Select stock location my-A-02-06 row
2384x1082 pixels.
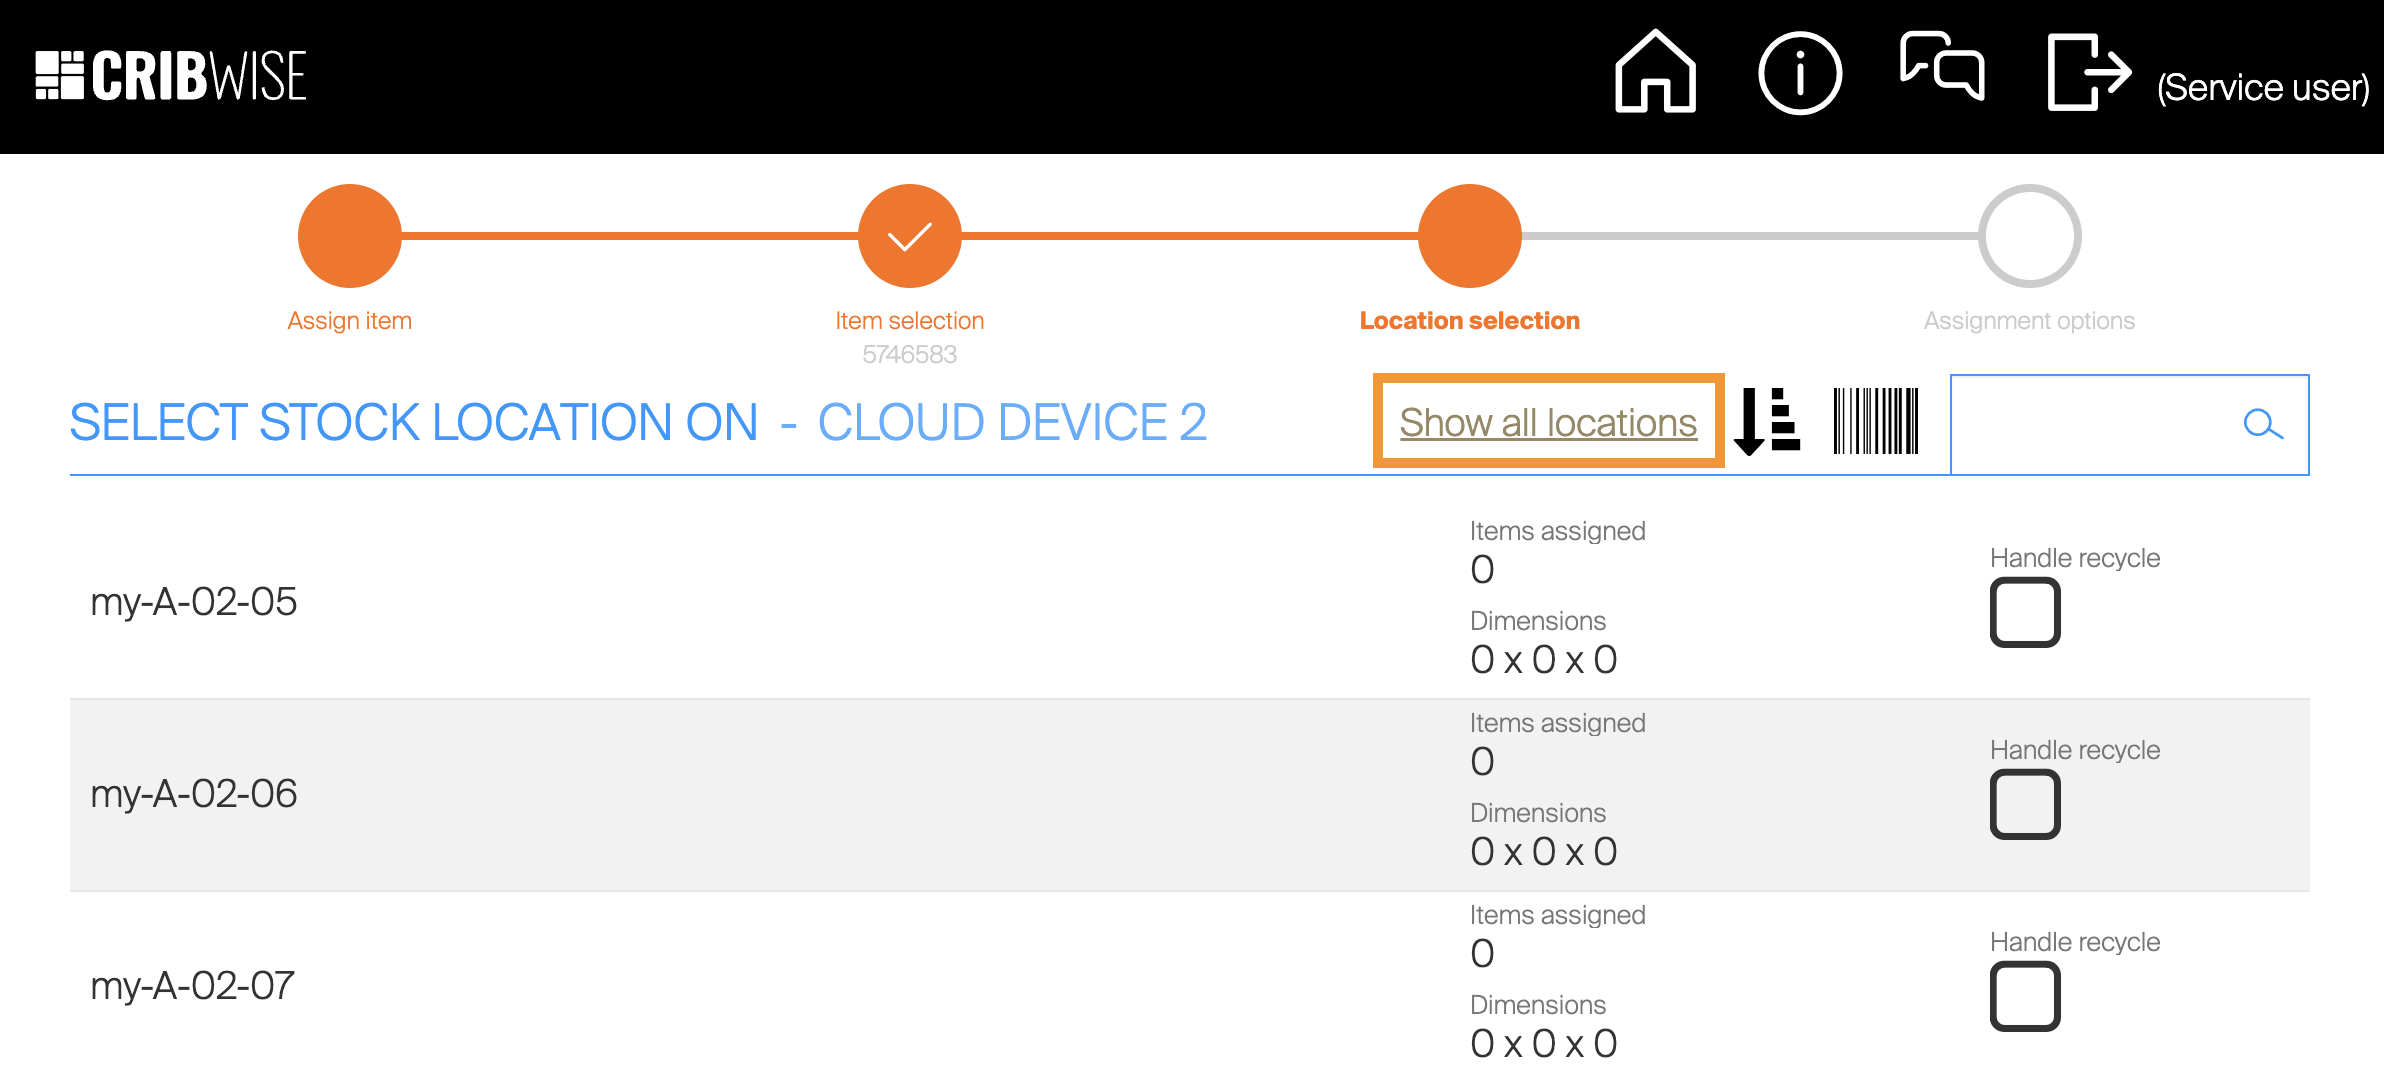click(x=194, y=794)
